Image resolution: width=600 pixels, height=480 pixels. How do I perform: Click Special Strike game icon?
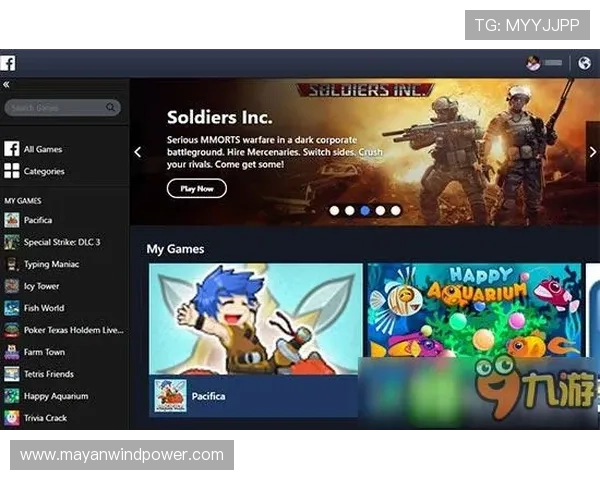[12, 242]
